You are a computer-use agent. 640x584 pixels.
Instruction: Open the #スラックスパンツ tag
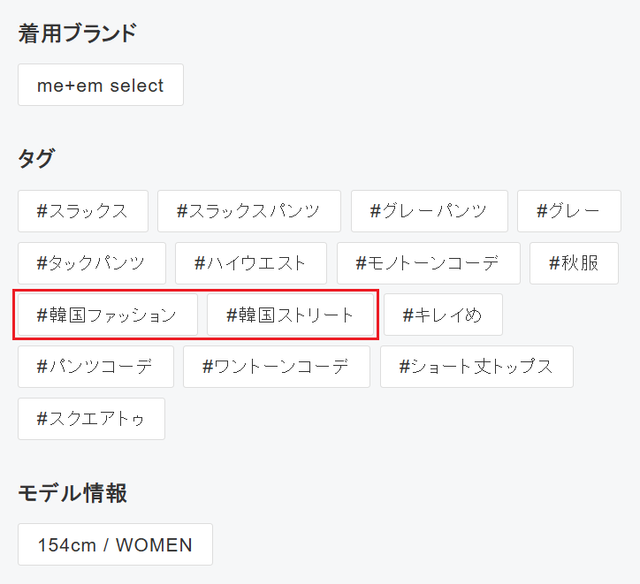(249, 211)
